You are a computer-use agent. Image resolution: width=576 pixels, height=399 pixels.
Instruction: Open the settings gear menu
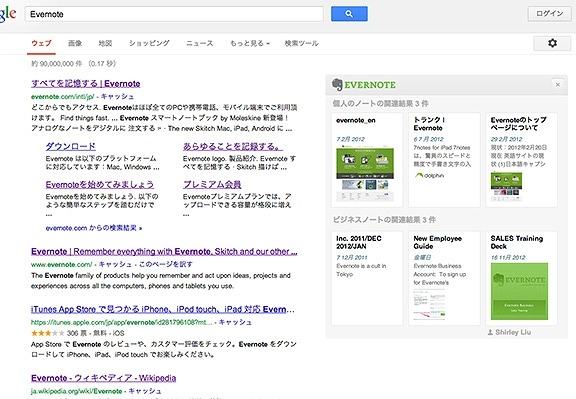(x=552, y=43)
